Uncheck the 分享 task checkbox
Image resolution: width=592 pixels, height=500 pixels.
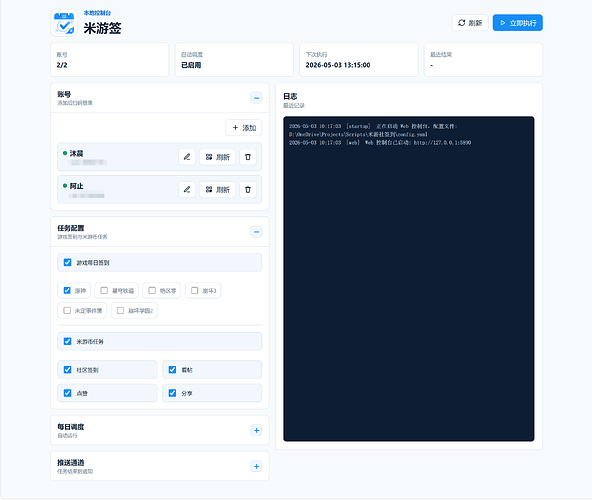(173, 393)
